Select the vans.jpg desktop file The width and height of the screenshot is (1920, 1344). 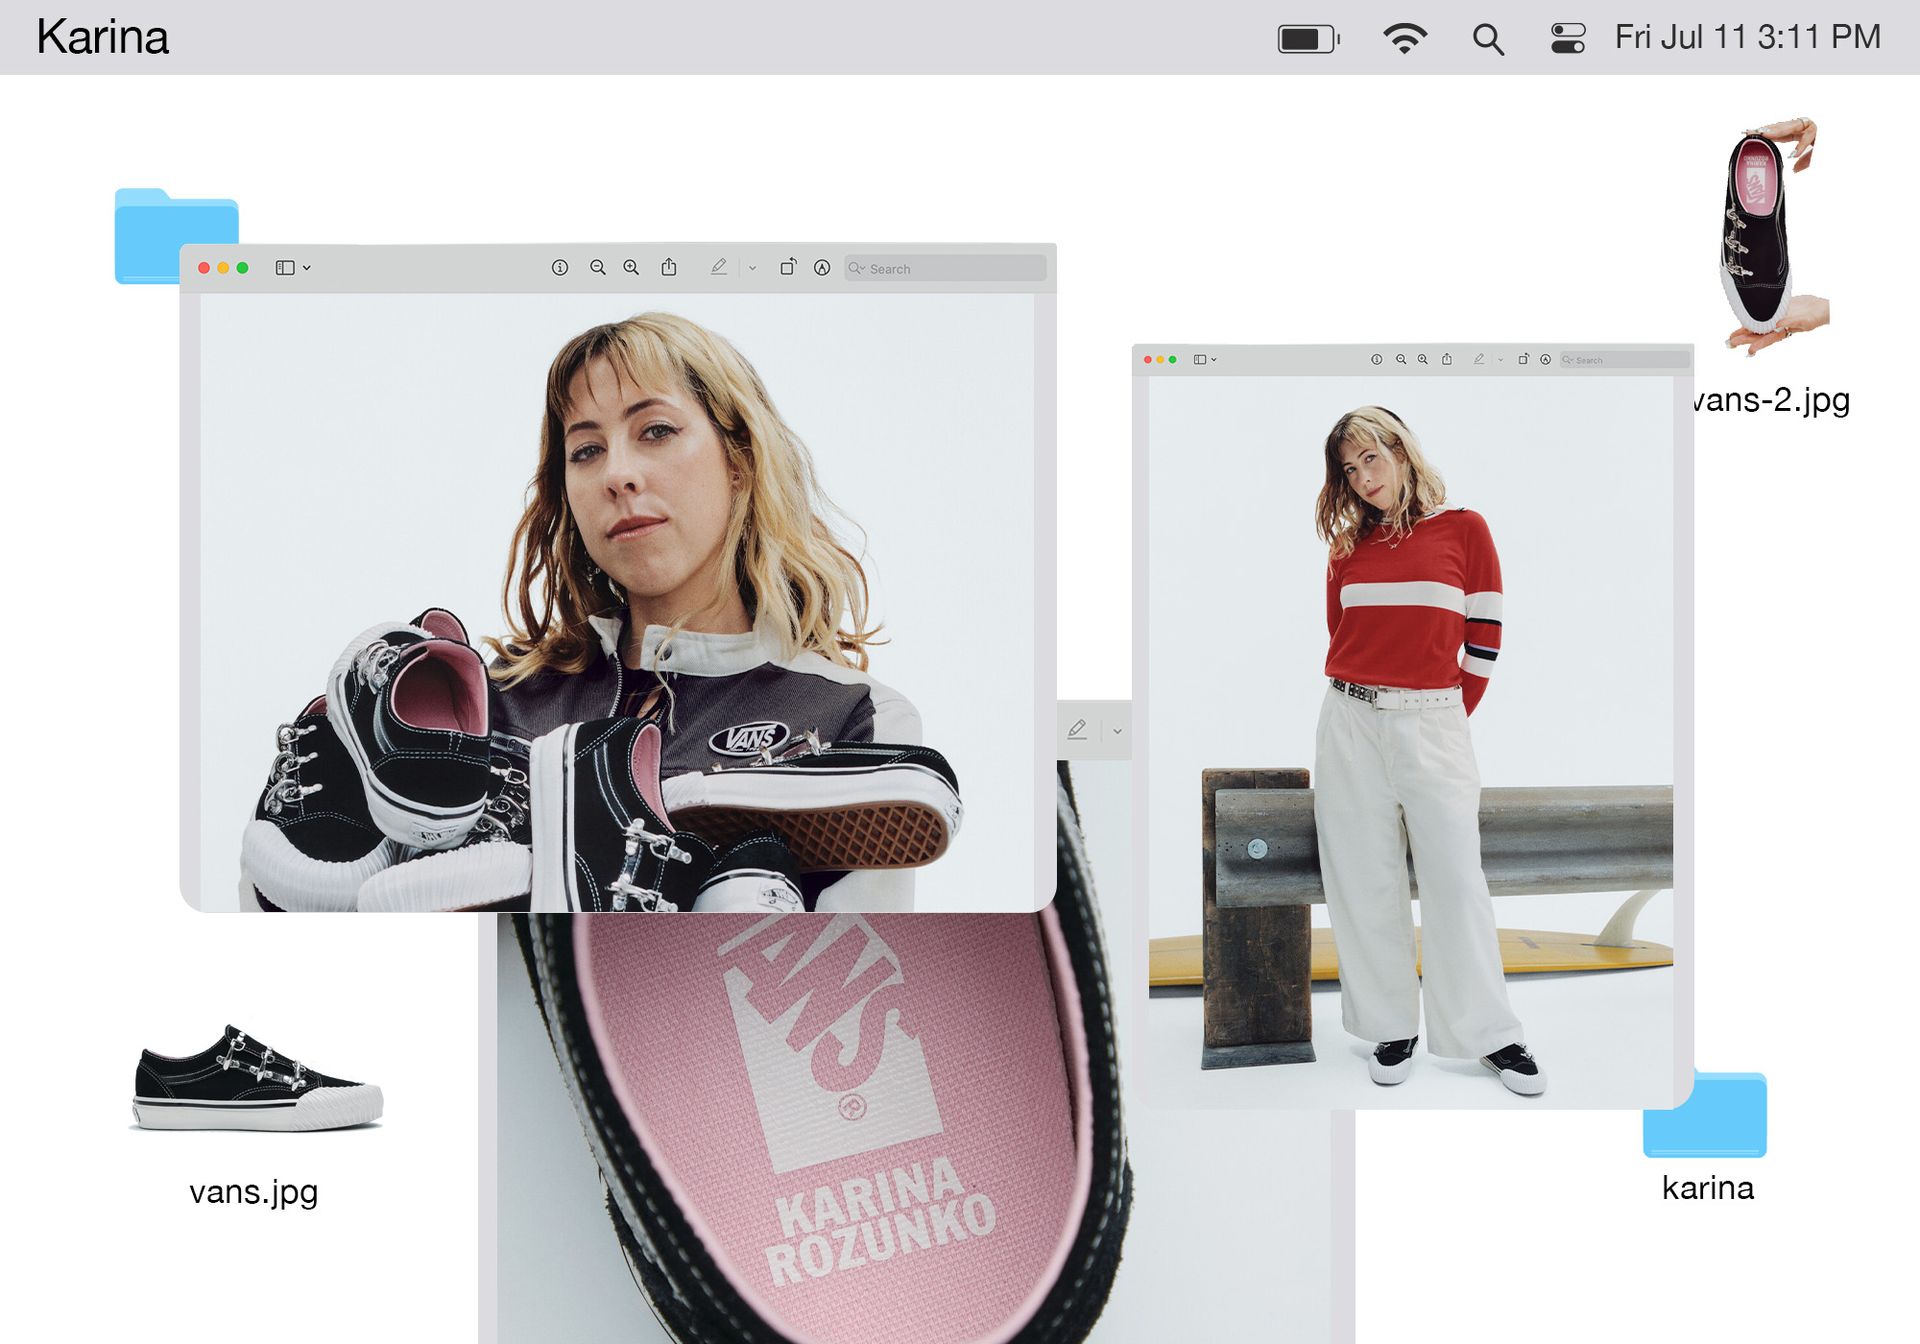pyautogui.click(x=256, y=1110)
